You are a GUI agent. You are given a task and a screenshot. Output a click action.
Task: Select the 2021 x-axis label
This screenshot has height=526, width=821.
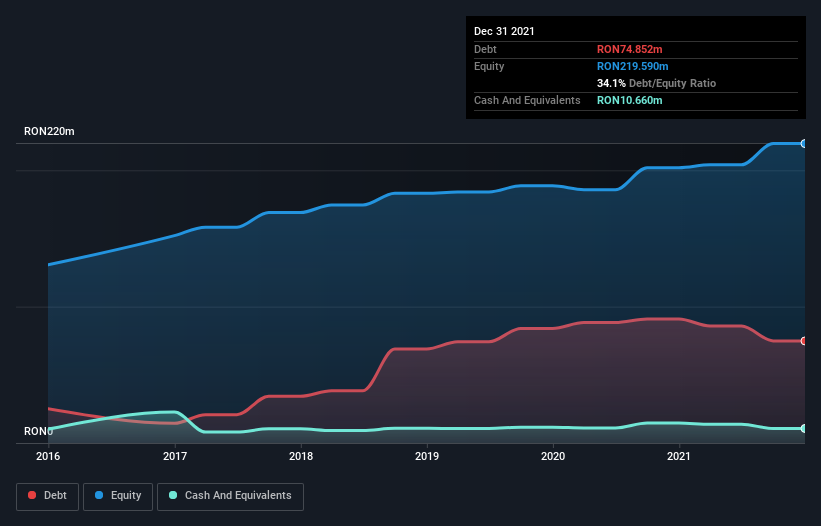click(x=679, y=456)
